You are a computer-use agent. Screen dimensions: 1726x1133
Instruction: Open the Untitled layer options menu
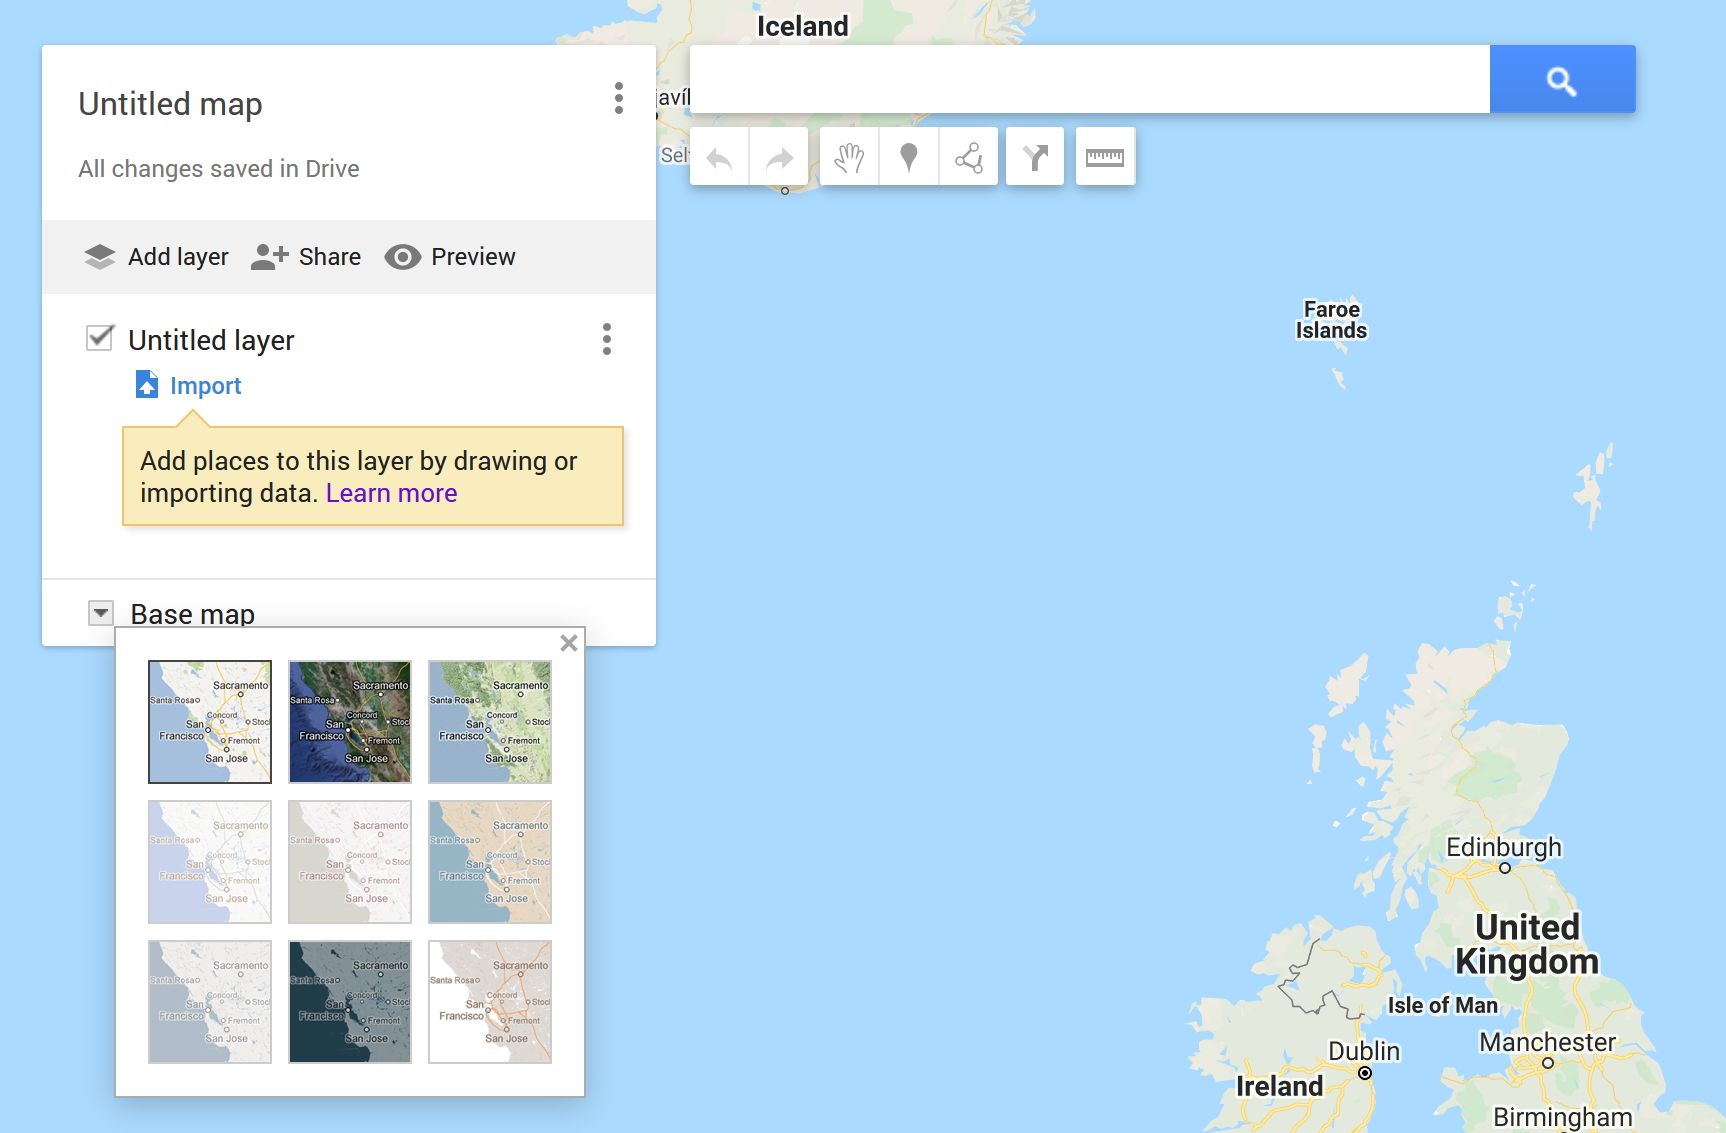pyautogui.click(x=607, y=339)
